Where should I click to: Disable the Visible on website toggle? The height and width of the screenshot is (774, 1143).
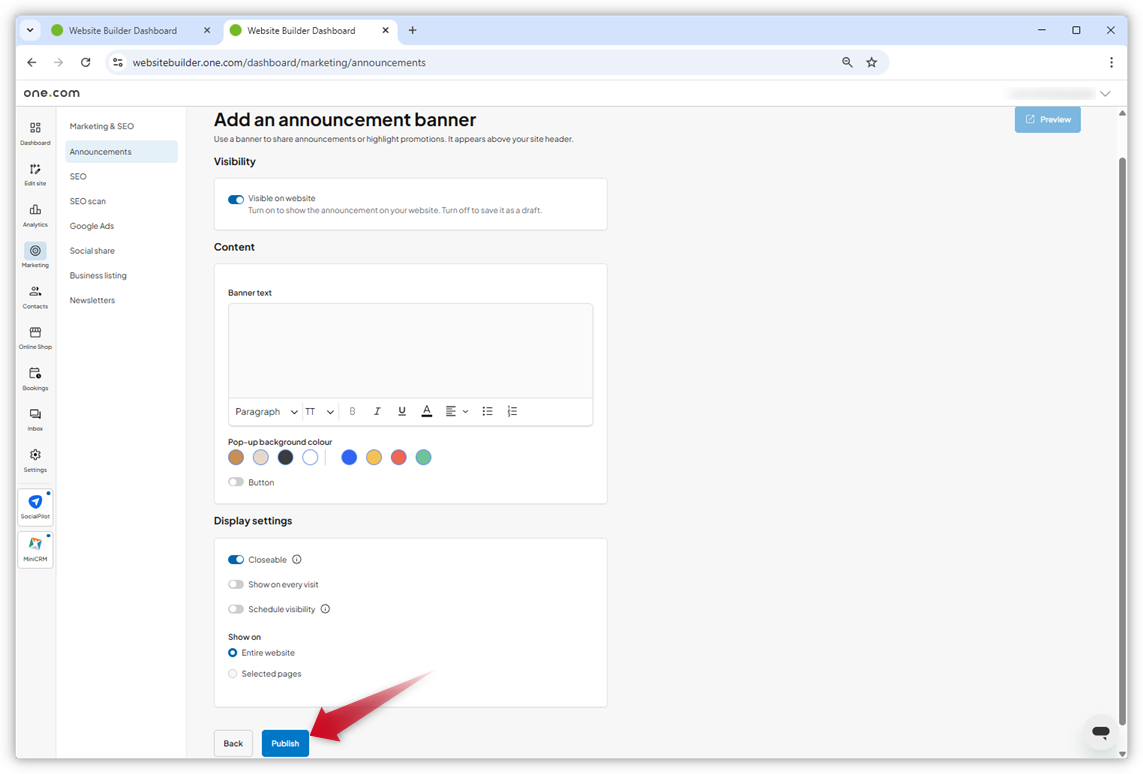click(x=234, y=199)
